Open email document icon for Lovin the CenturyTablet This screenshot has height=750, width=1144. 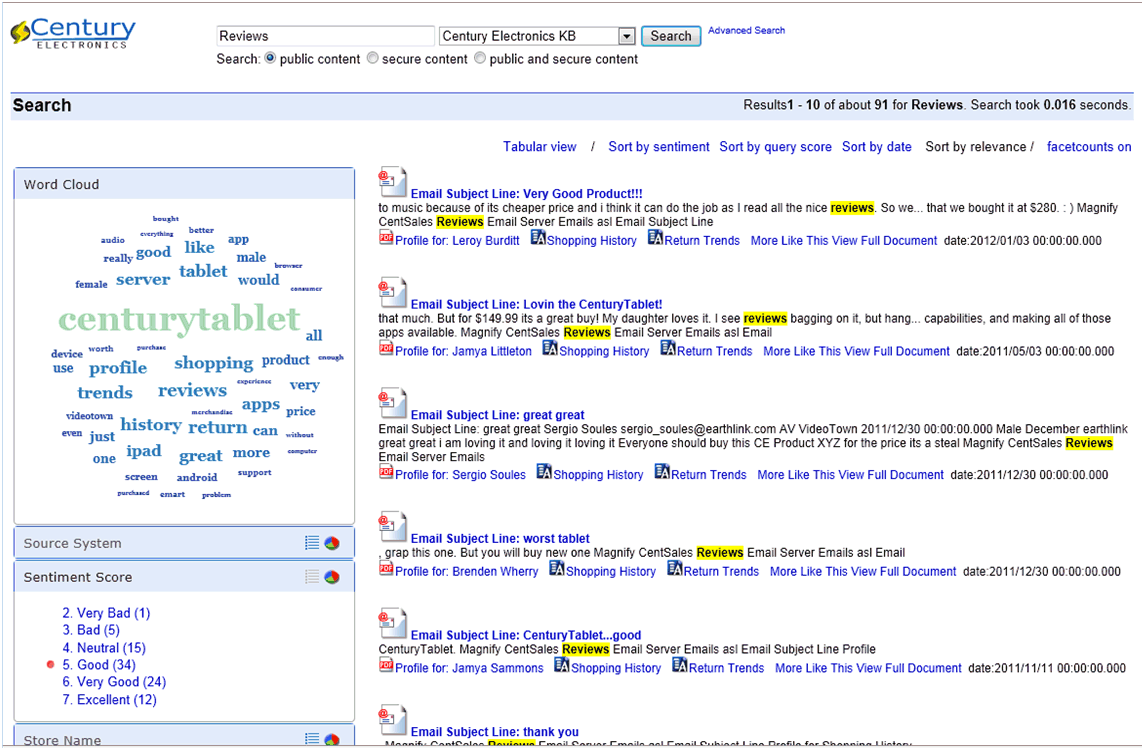tap(393, 293)
